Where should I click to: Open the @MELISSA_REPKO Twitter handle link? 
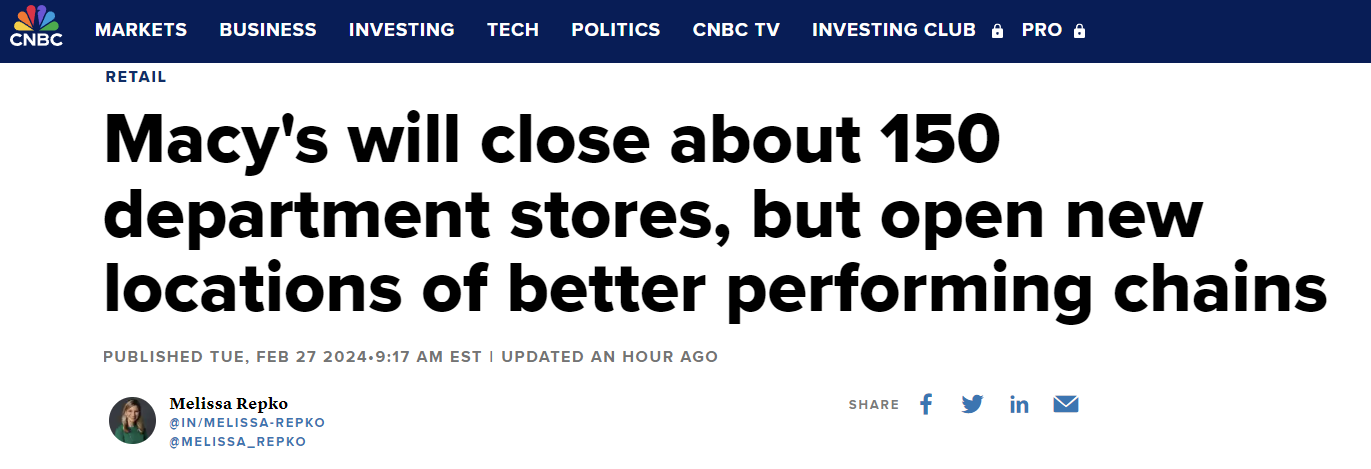(238, 441)
